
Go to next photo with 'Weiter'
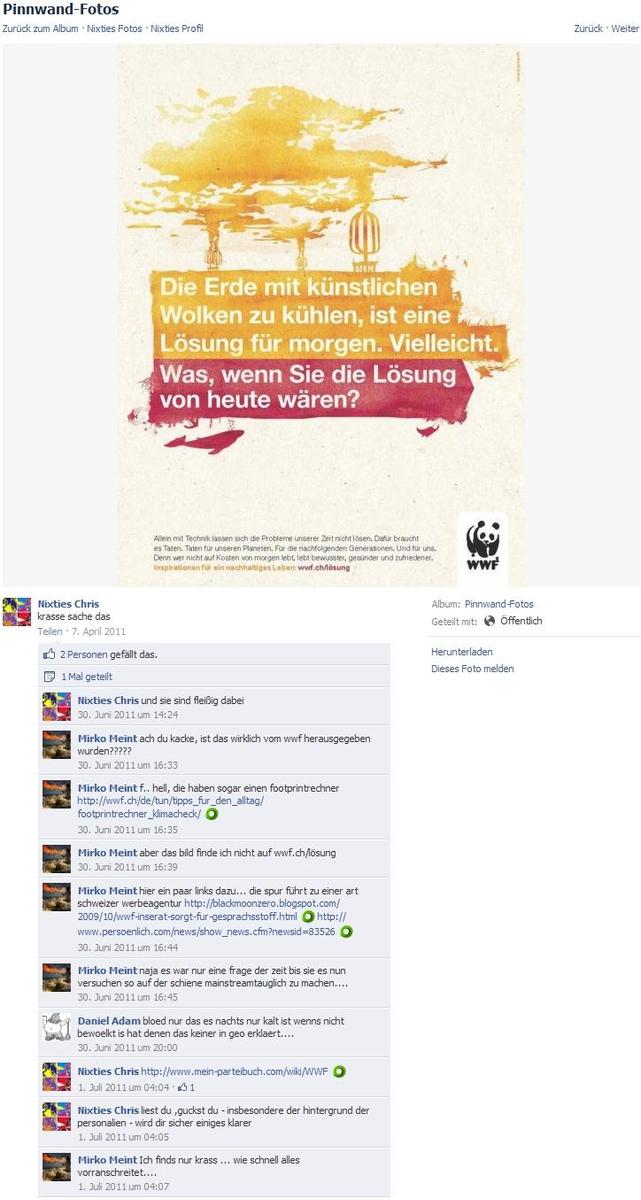point(625,29)
